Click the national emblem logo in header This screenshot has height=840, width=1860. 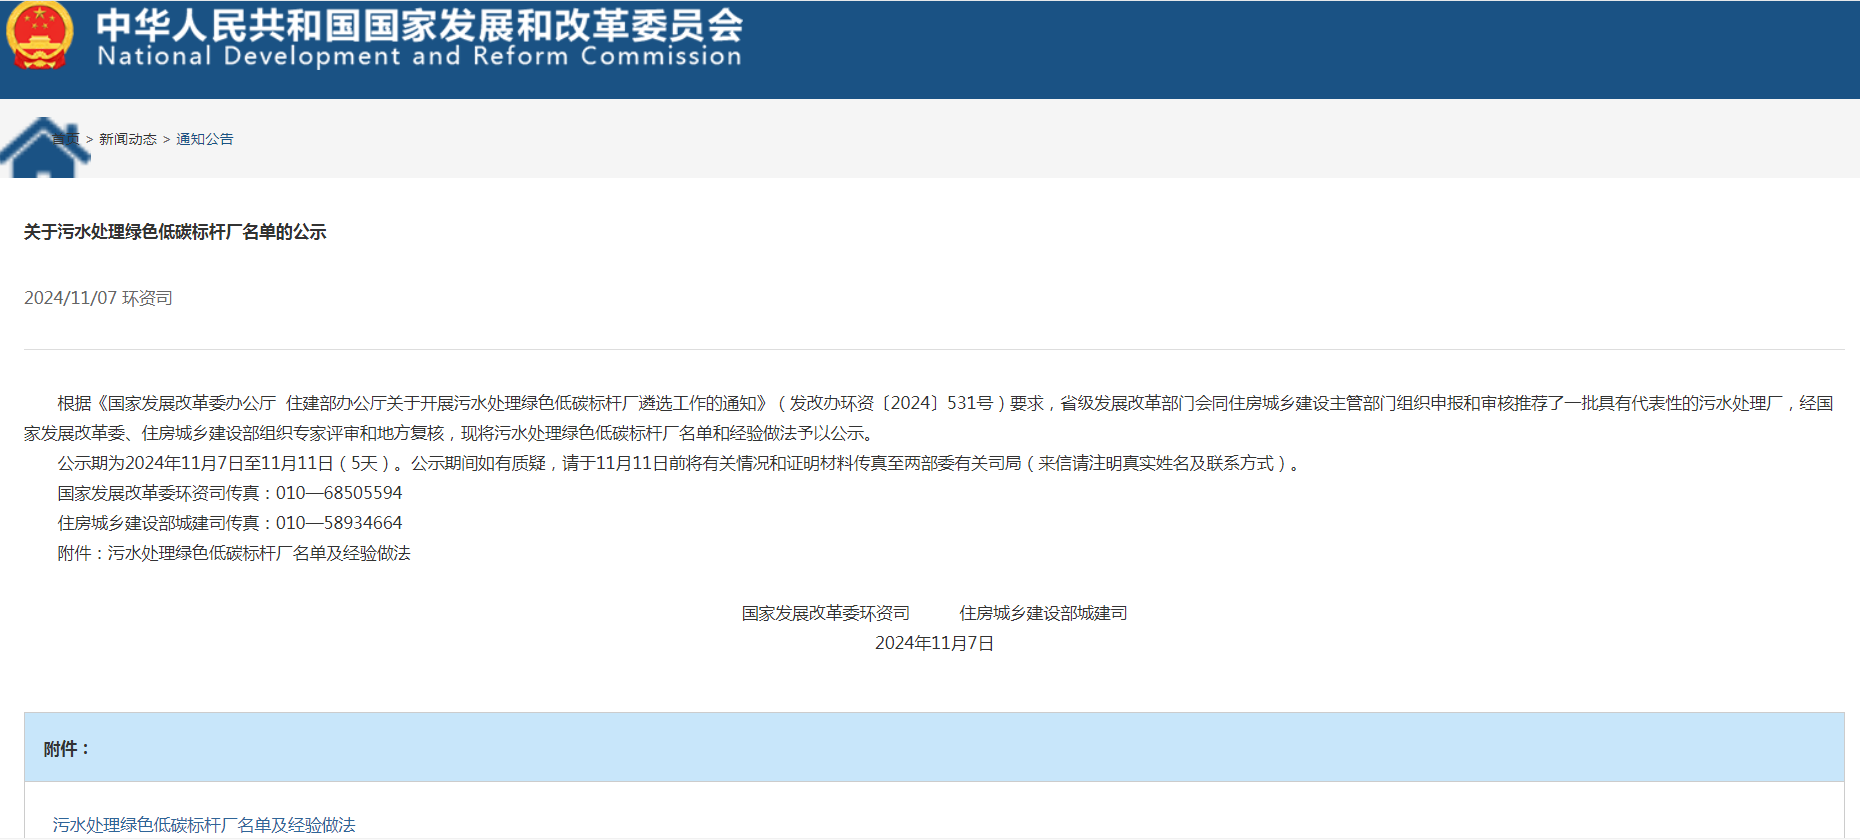[40, 36]
